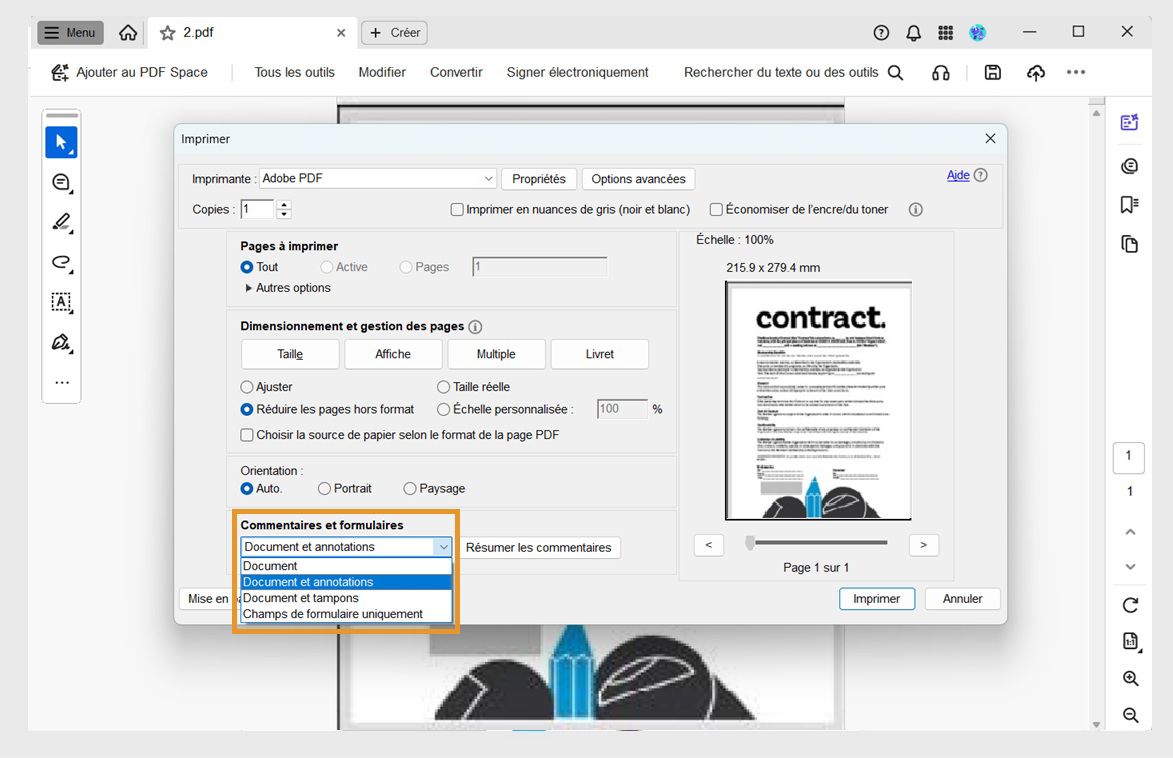Open the Fill and Sign pen tool

tap(61, 342)
